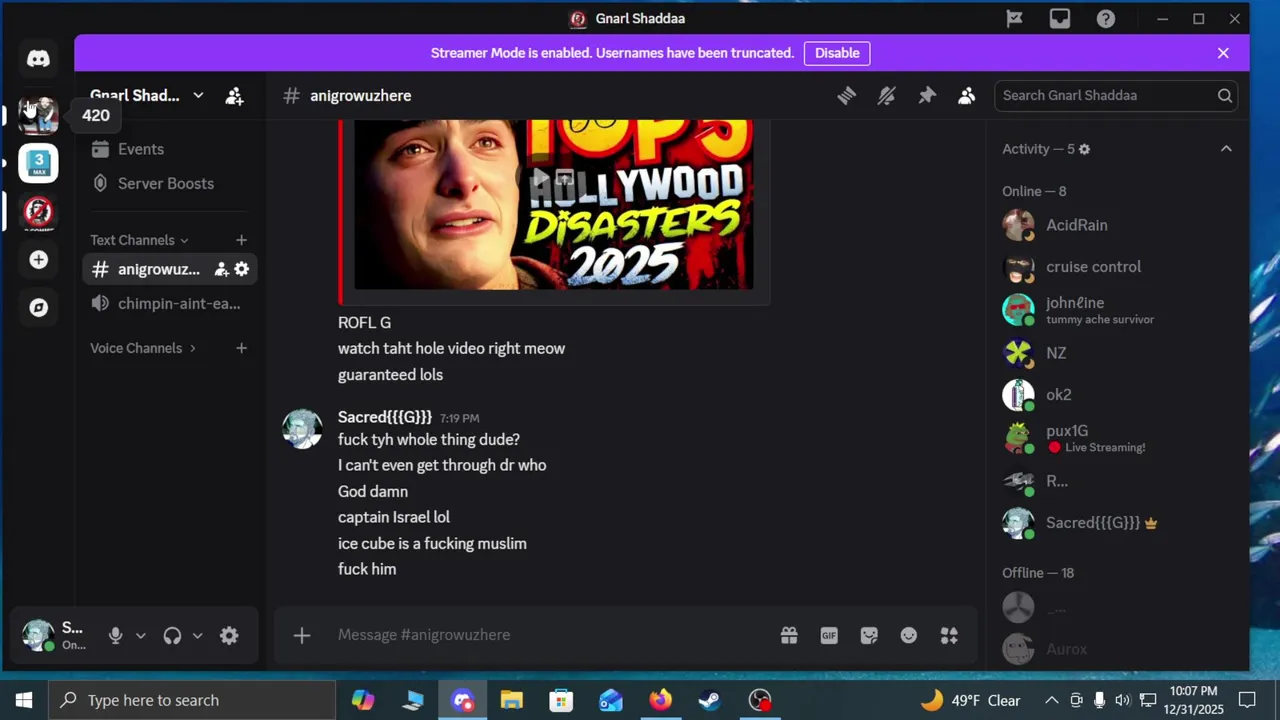Viewport: 1280px width, 720px height.
Task: Click Add a Server plus icon
Action: tap(38, 260)
